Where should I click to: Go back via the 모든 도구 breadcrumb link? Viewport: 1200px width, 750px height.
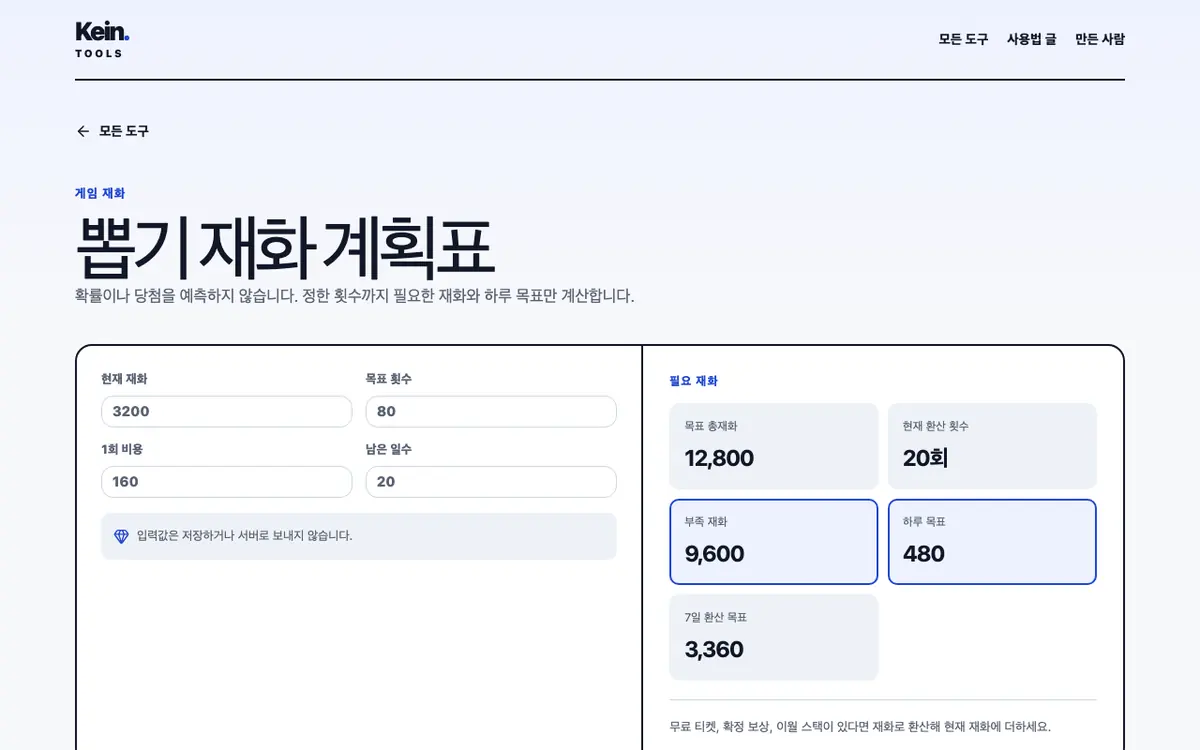pyautogui.click(x=112, y=131)
